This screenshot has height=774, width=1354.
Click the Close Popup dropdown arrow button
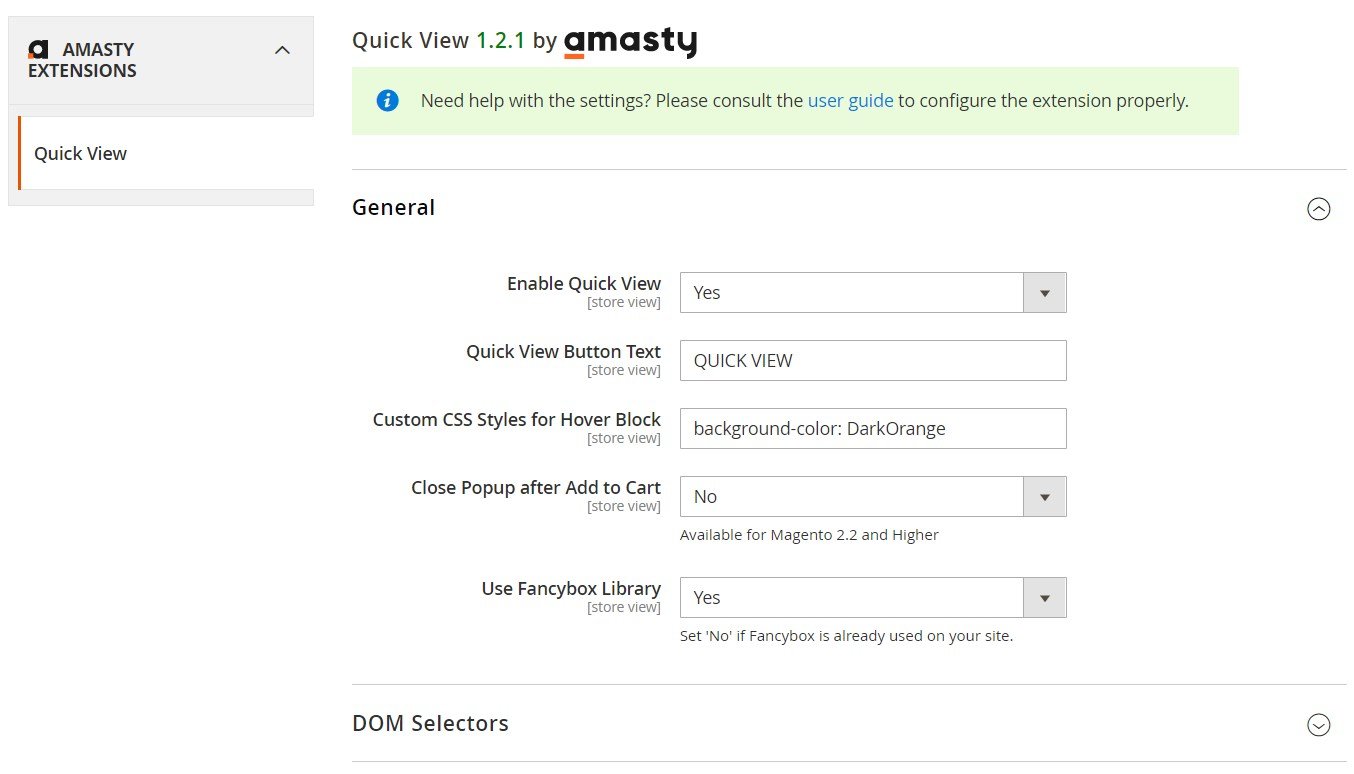click(x=1045, y=497)
